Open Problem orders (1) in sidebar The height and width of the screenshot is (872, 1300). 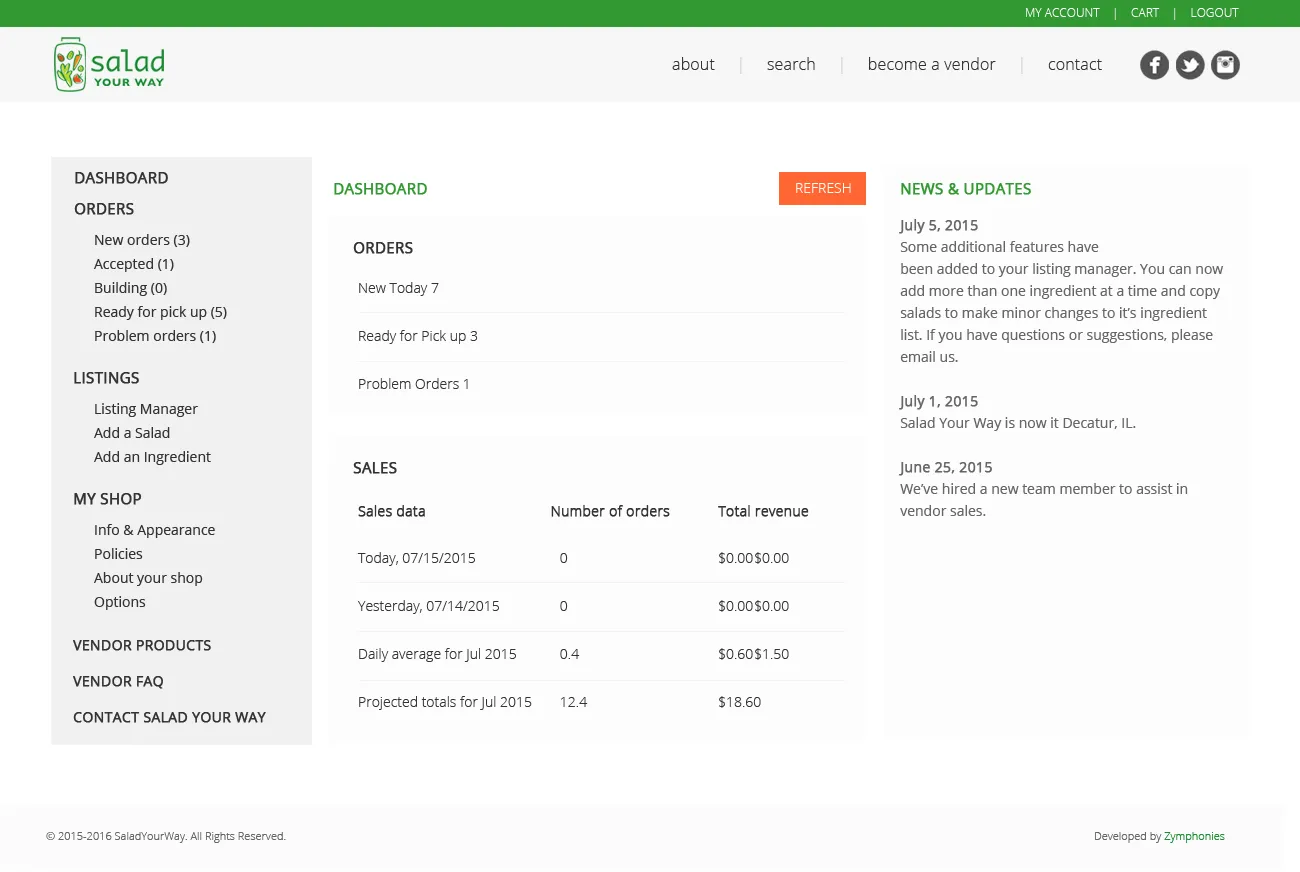tap(155, 336)
